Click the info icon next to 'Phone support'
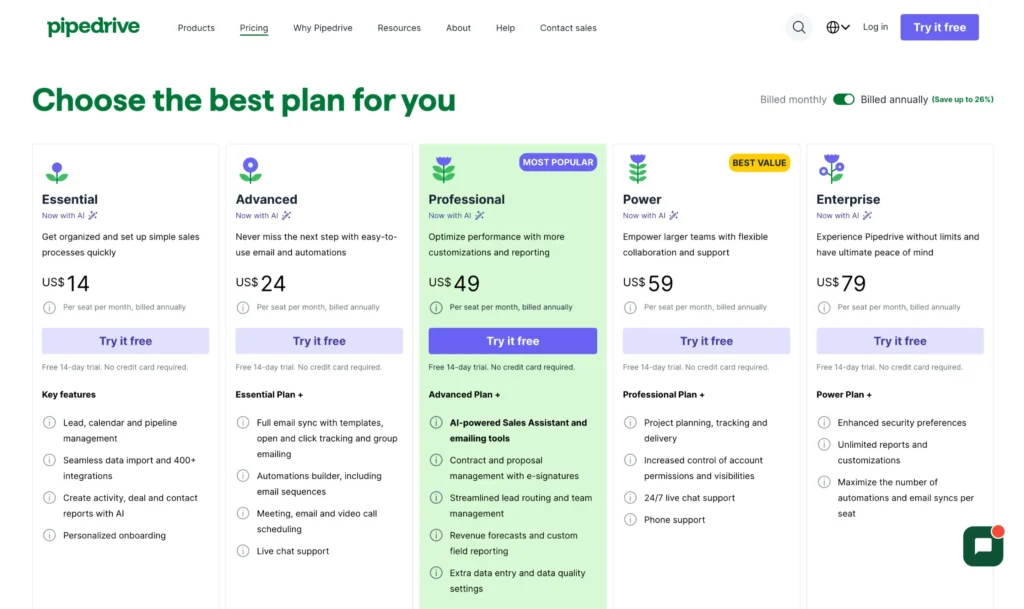This screenshot has height=609, width=1024. point(631,519)
